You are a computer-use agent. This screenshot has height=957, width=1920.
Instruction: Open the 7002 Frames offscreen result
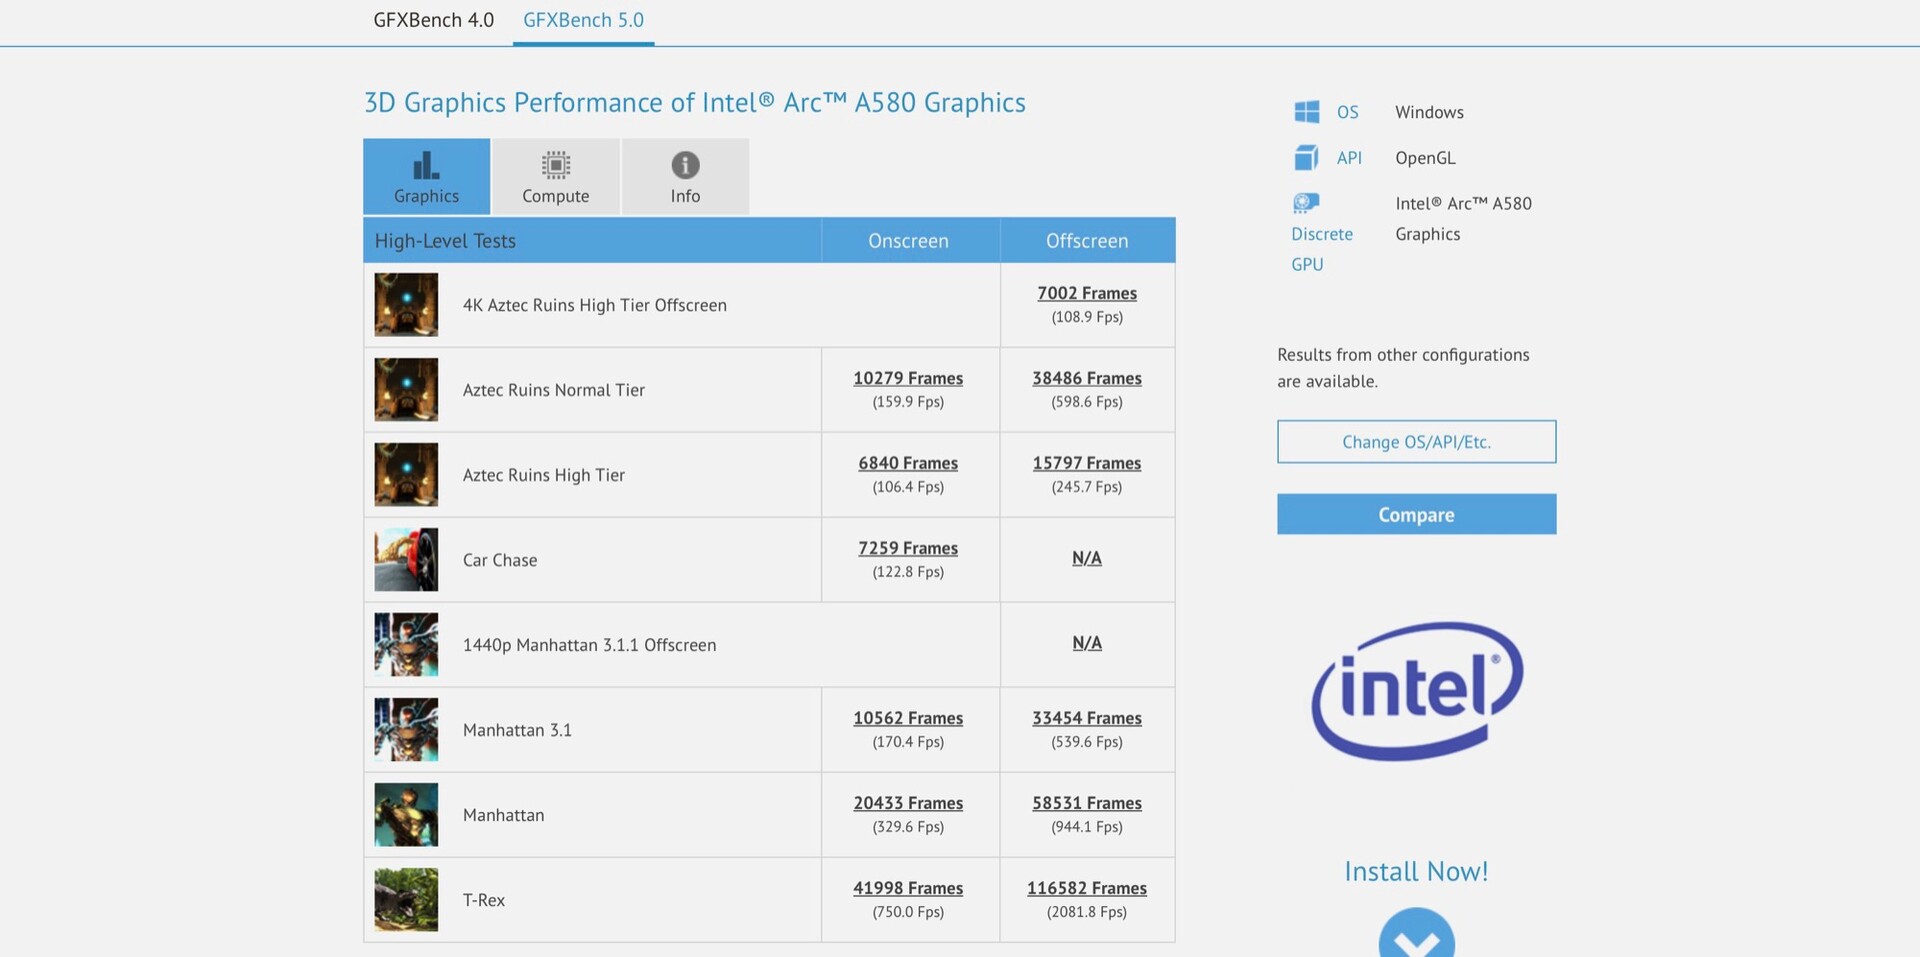click(x=1087, y=293)
